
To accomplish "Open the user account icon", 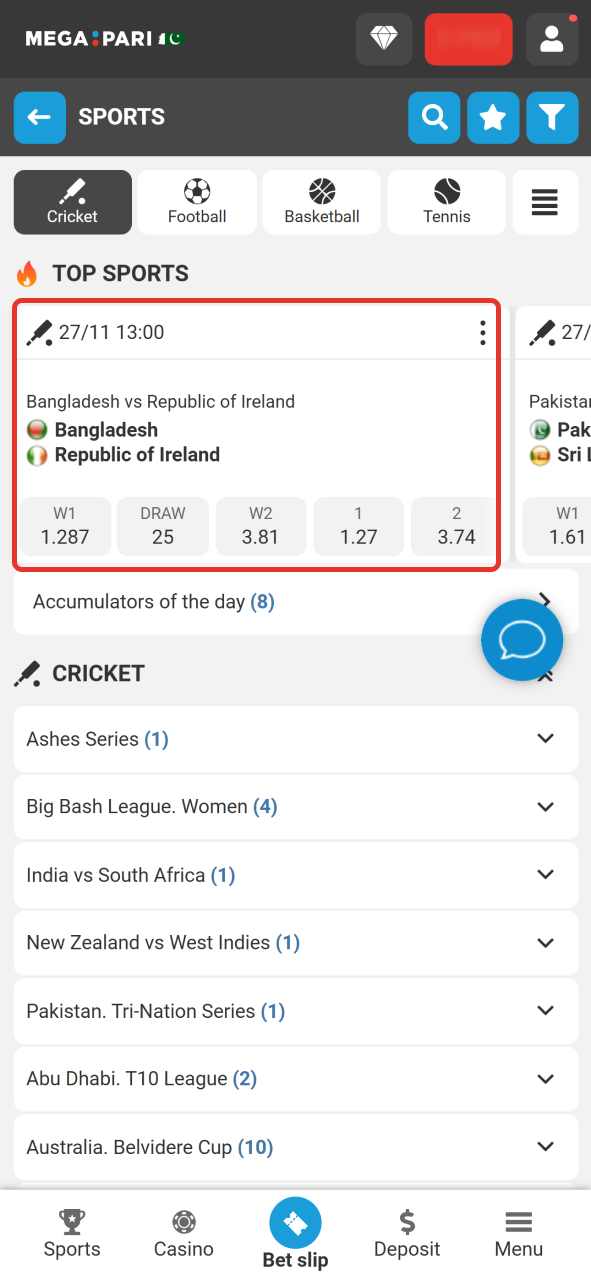I will [x=552, y=40].
